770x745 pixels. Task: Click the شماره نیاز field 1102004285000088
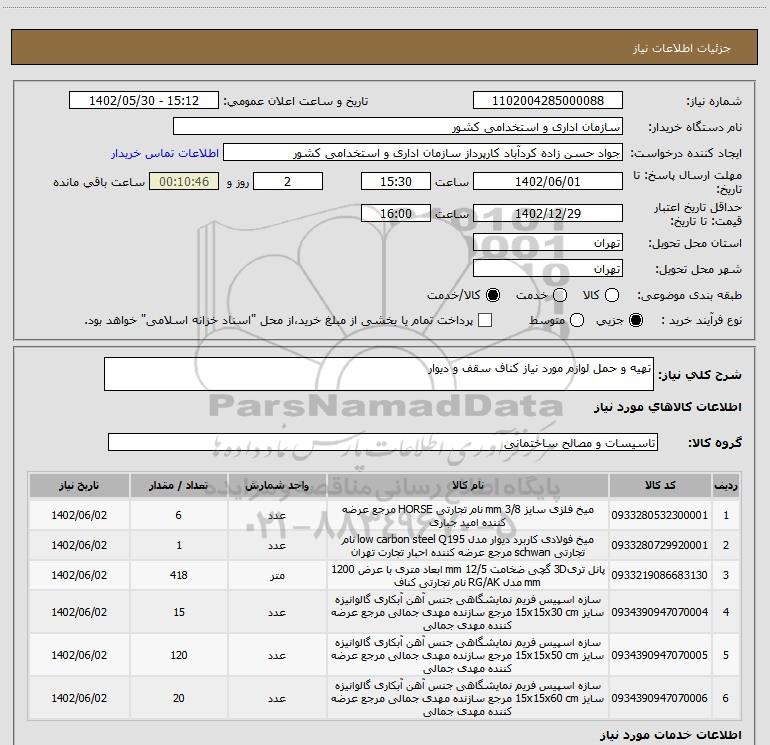[x=548, y=100]
